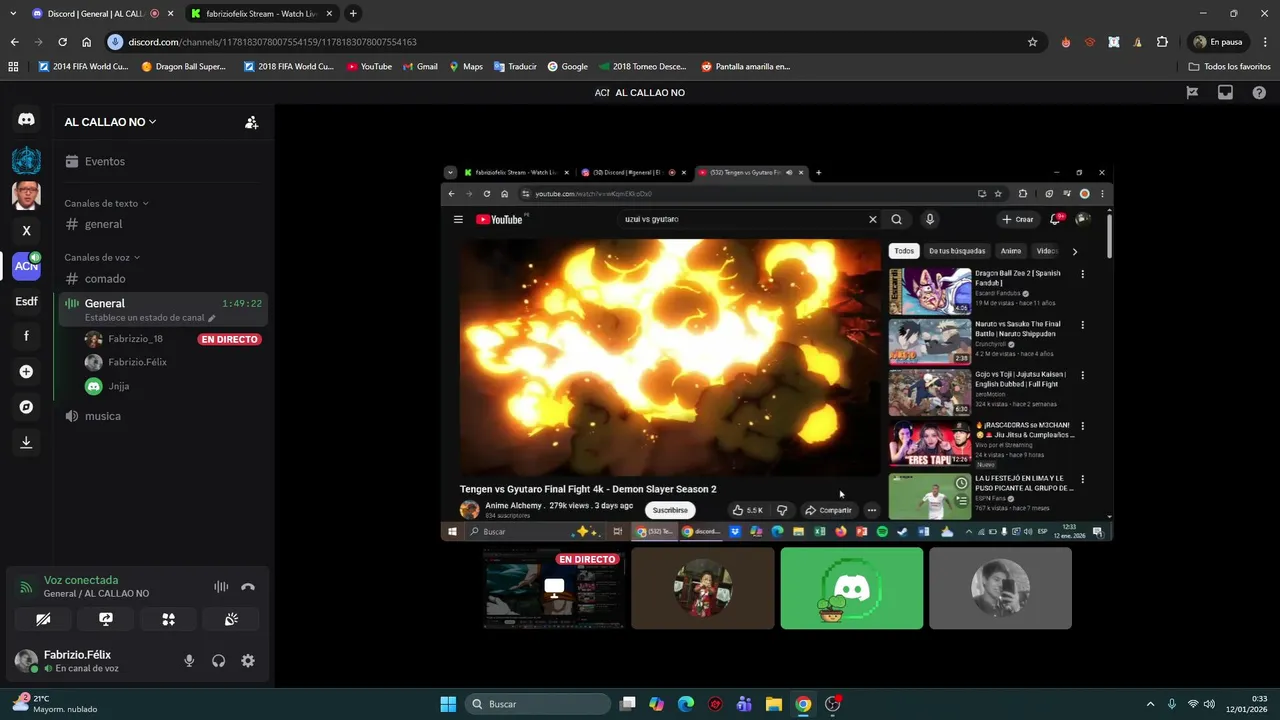The height and width of the screenshot is (720, 1280).
Task: Select the f server icon
Action: pyautogui.click(x=26, y=336)
